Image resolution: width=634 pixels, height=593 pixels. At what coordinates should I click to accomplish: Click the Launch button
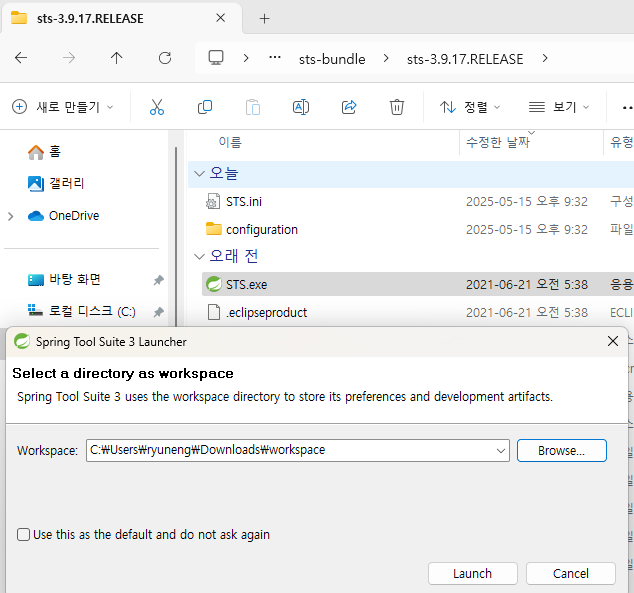pyautogui.click(x=473, y=573)
